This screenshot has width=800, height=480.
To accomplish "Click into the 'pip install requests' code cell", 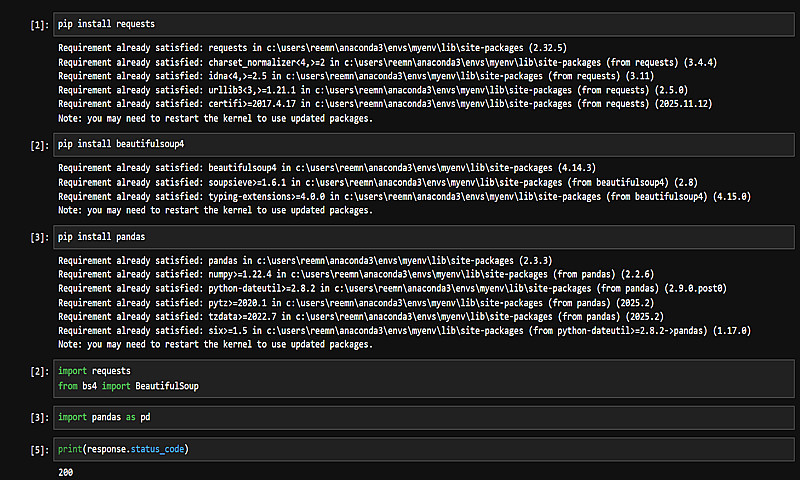I will (x=400, y=22).
